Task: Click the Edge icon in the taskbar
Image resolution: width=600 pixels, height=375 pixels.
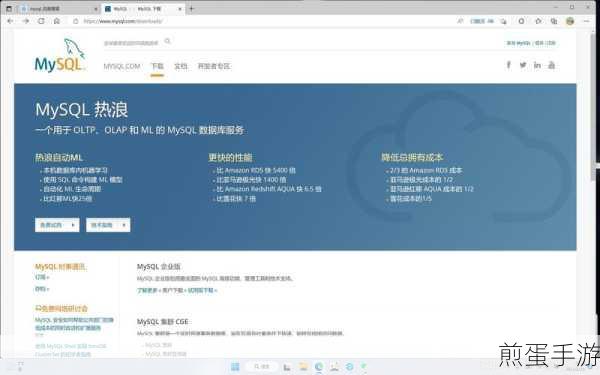Action: coord(319,367)
